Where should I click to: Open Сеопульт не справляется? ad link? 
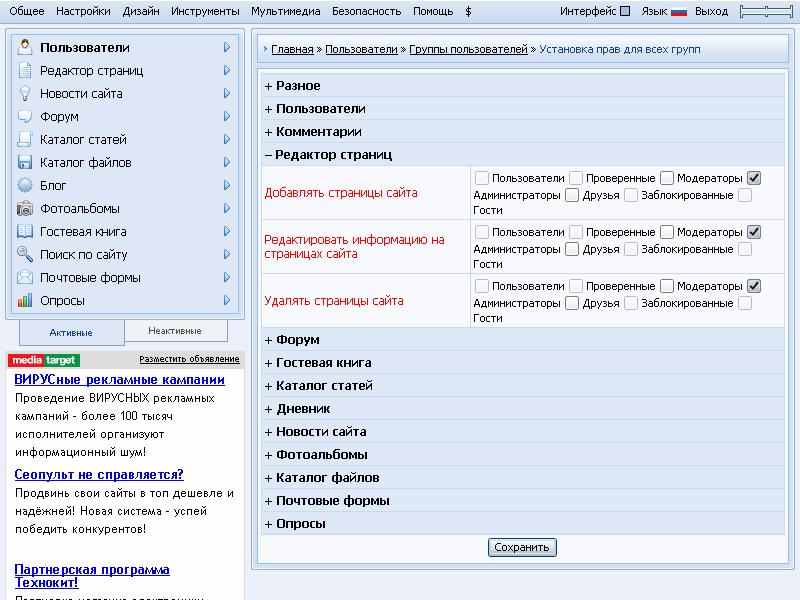99,474
